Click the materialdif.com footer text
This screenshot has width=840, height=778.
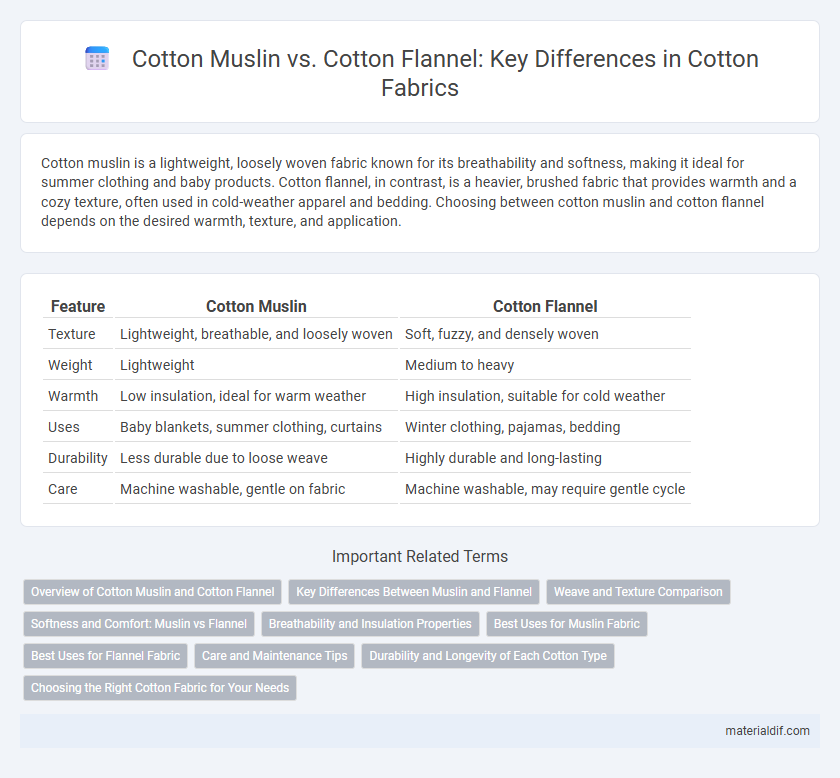(767, 731)
